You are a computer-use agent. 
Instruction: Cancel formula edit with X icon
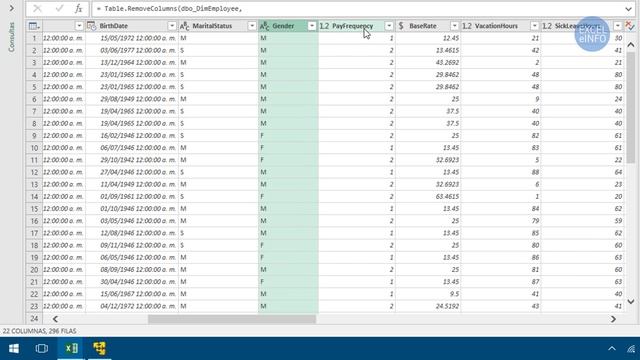point(38,9)
